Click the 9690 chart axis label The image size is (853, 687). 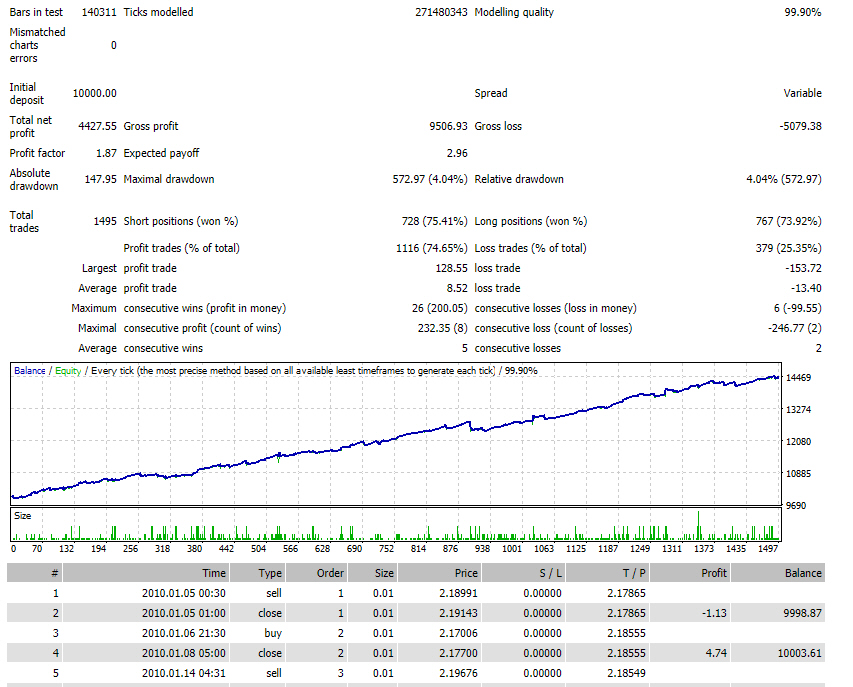pyautogui.click(x=796, y=506)
